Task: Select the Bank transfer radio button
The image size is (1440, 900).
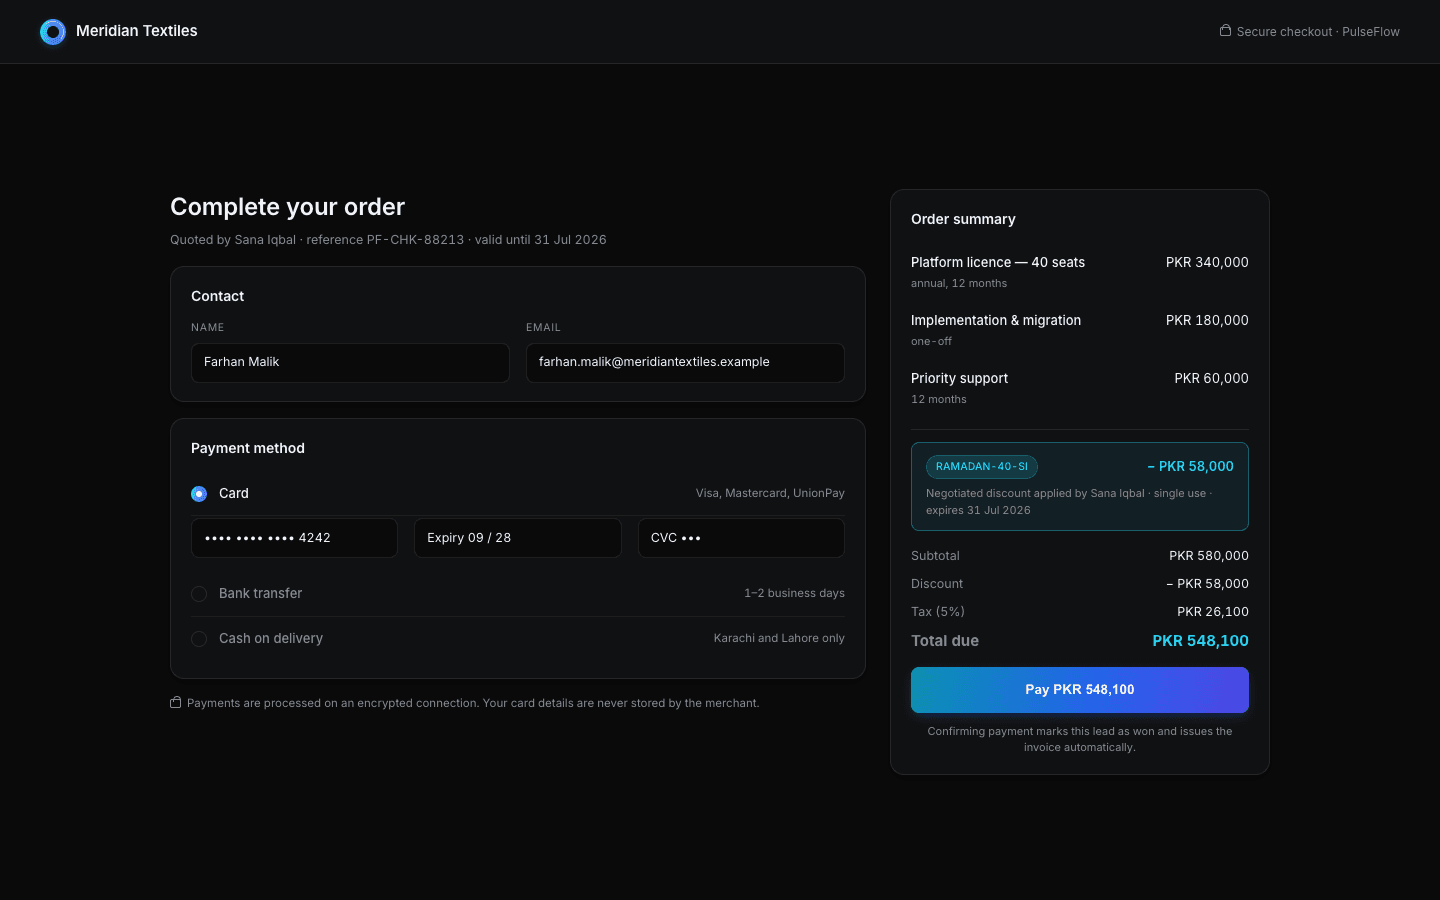Action: click(x=199, y=594)
